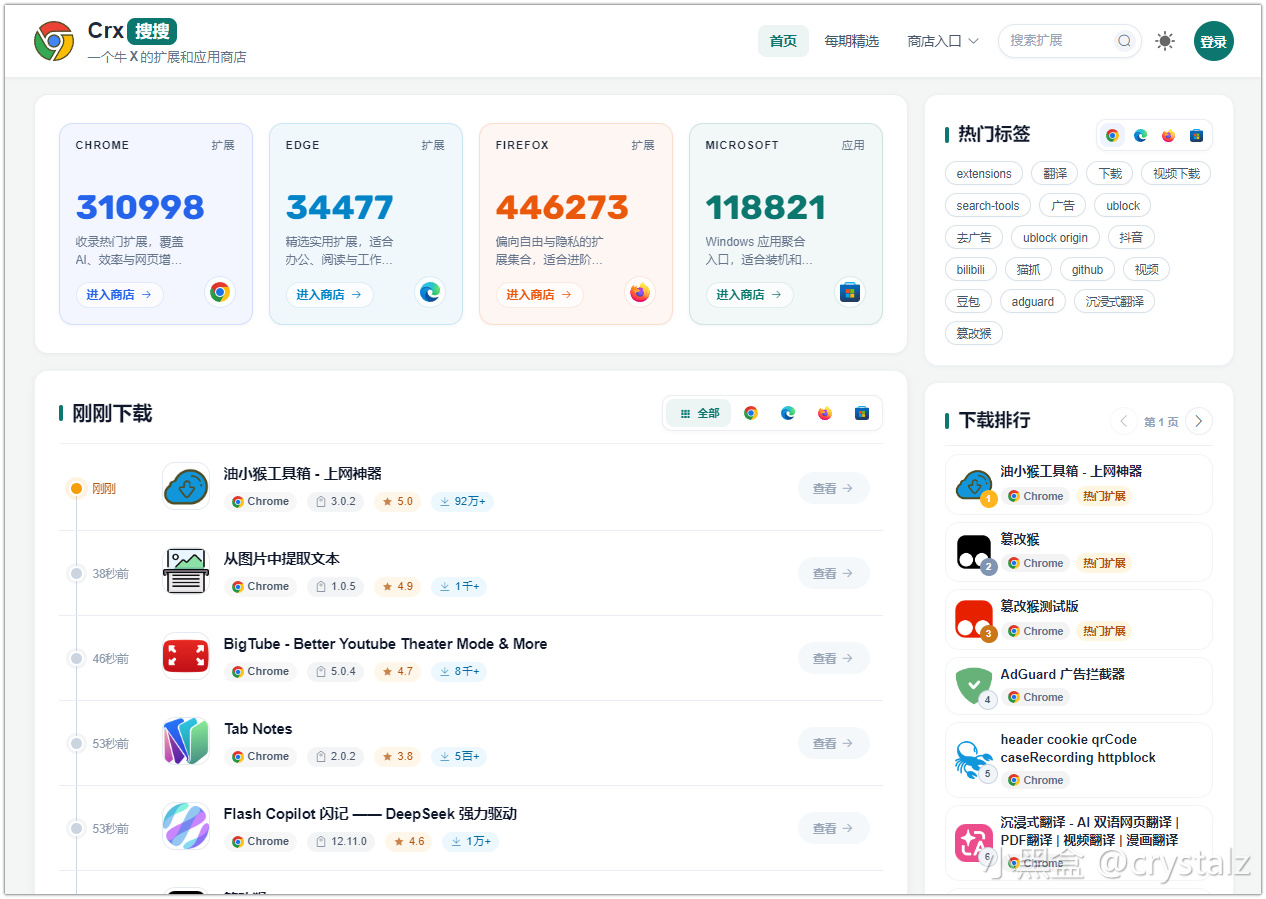
Task: Click the search magnifier icon
Action: click(1125, 41)
